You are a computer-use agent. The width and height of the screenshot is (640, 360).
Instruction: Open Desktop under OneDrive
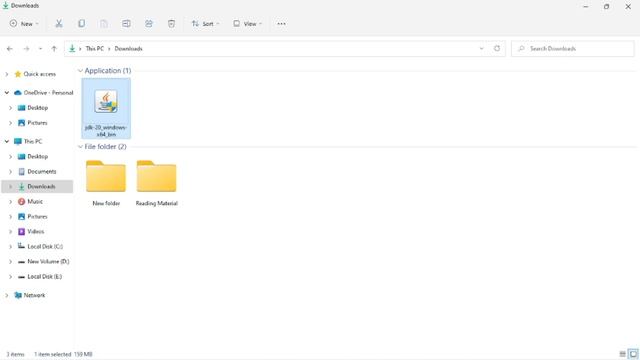(x=37, y=108)
